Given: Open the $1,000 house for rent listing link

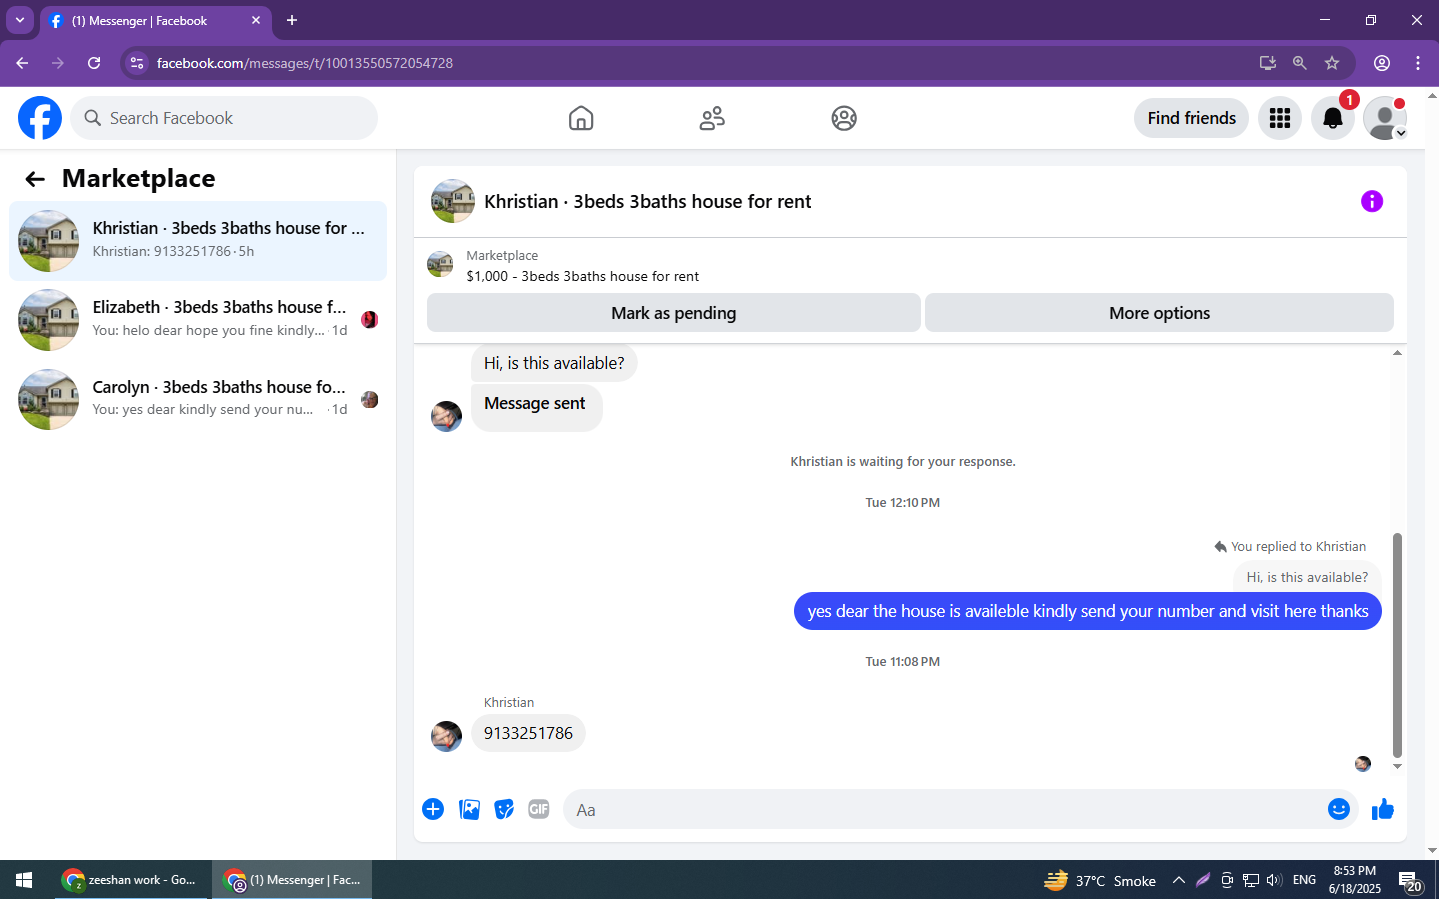Looking at the screenshot, I should click(x=582, y=276).
